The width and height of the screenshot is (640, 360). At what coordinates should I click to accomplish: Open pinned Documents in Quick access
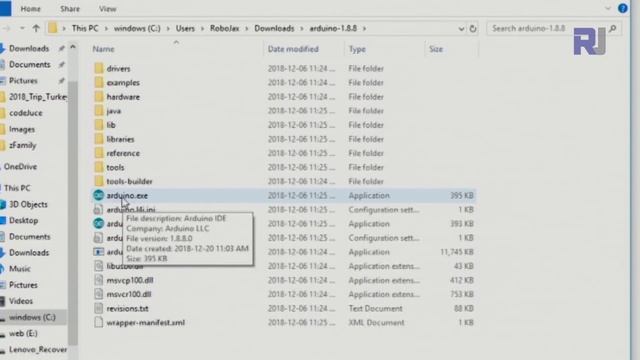pos(29,64)
